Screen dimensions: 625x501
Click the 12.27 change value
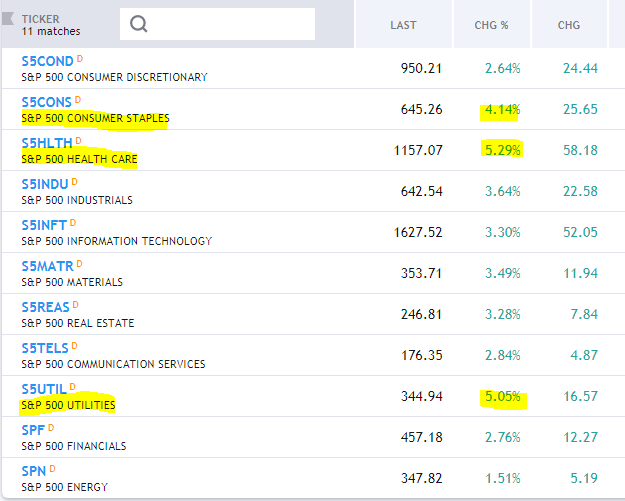click(x=580, y=437)
